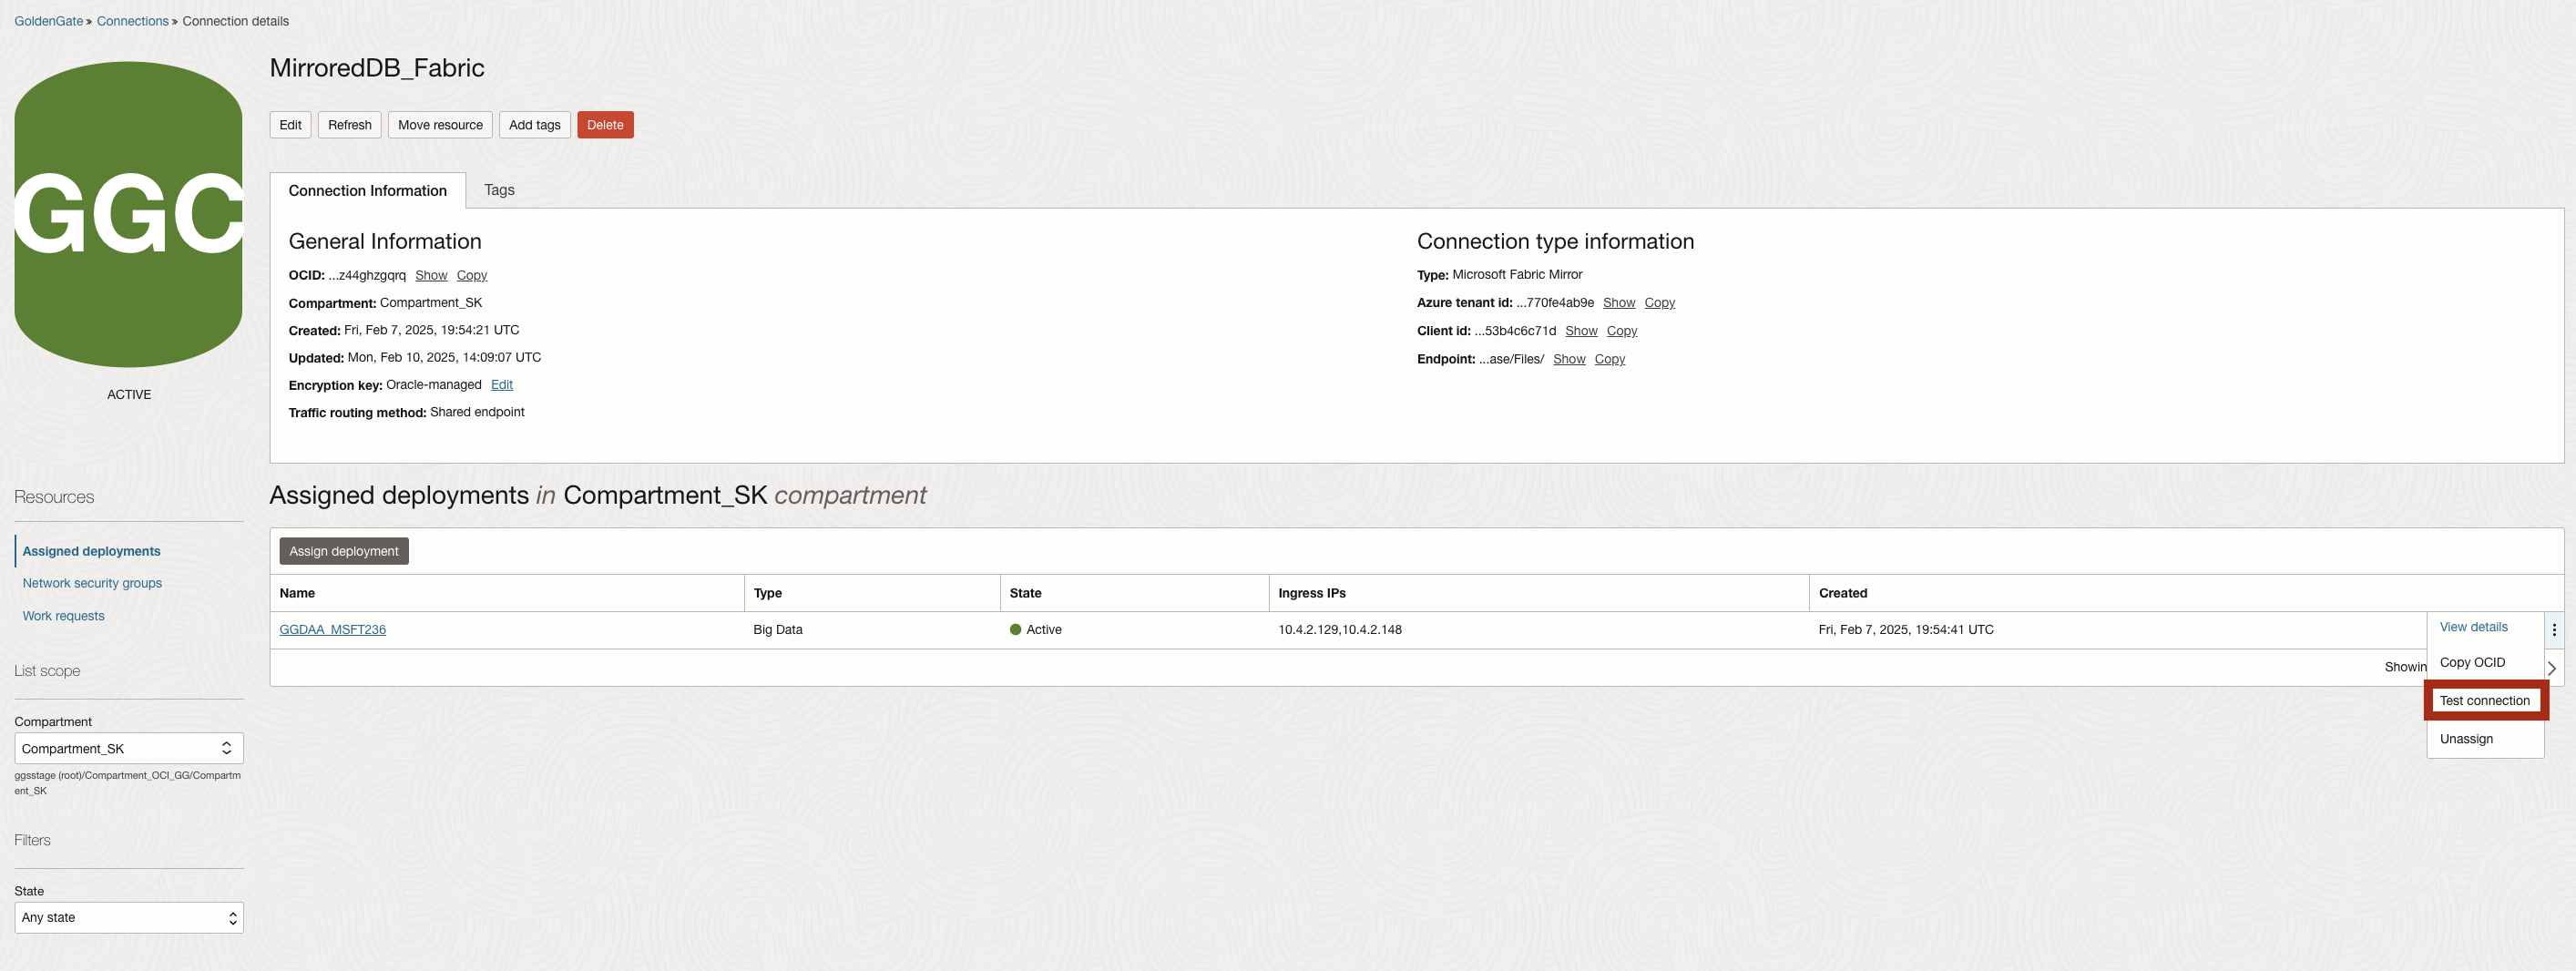
Task: Click the green GGC connection icon
Action: 128,214
